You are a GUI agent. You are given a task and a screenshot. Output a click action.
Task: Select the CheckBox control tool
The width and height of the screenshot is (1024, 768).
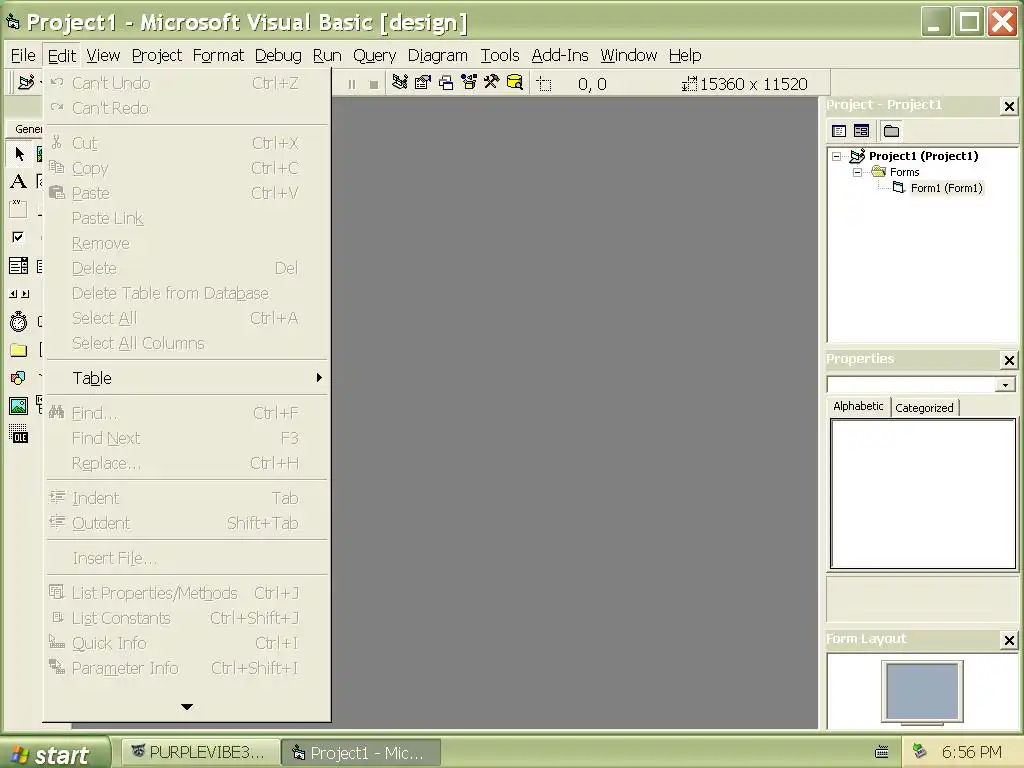point(19,237)
